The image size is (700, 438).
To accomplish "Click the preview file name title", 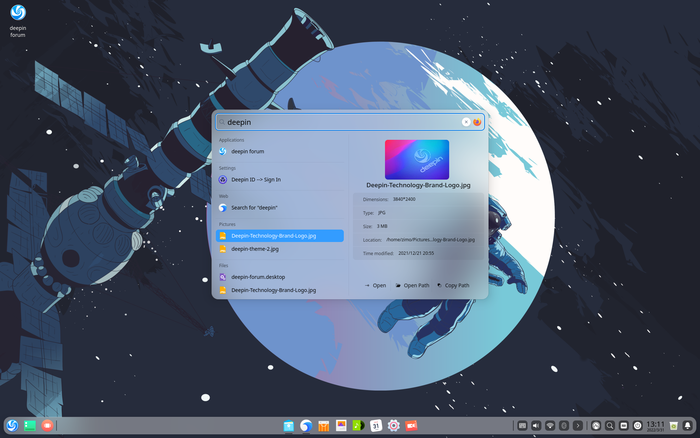I will click(x=418, y=185).
